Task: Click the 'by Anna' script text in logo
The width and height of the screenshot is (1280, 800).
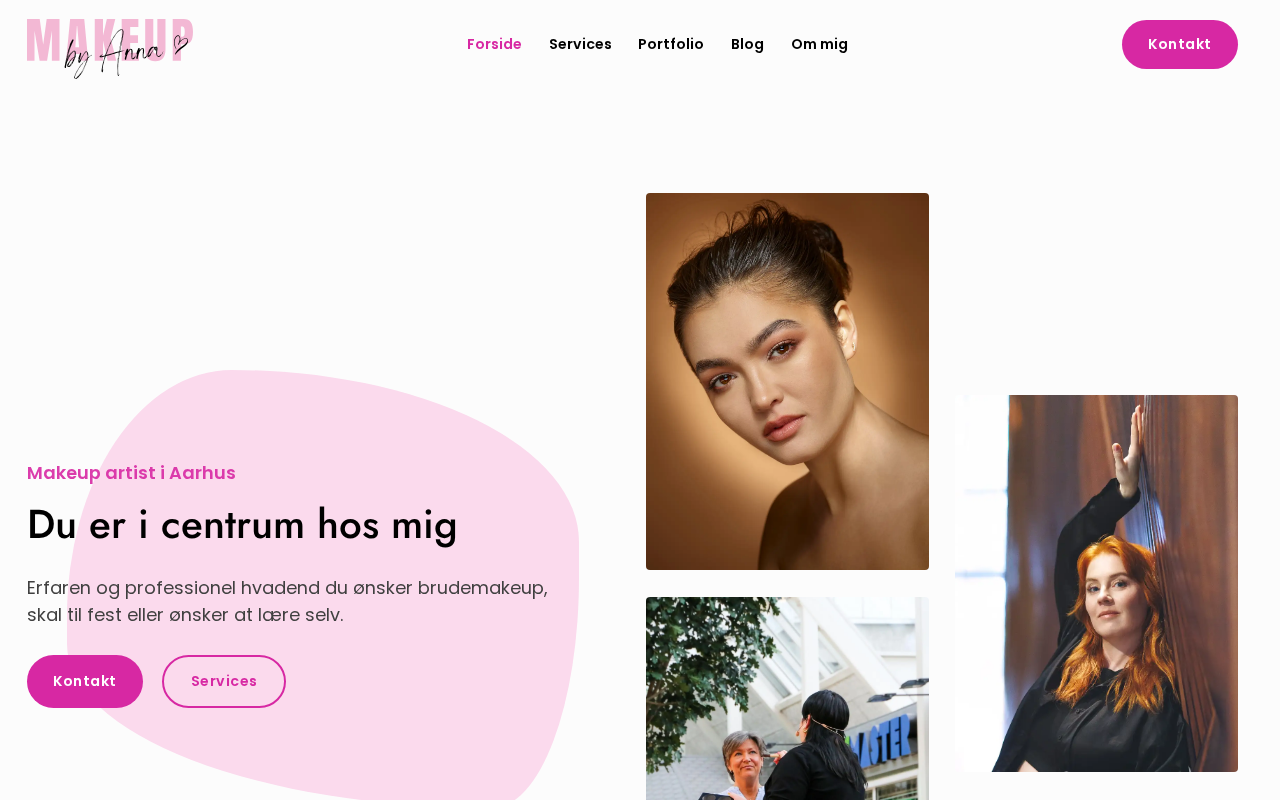Action: (115, 53)
